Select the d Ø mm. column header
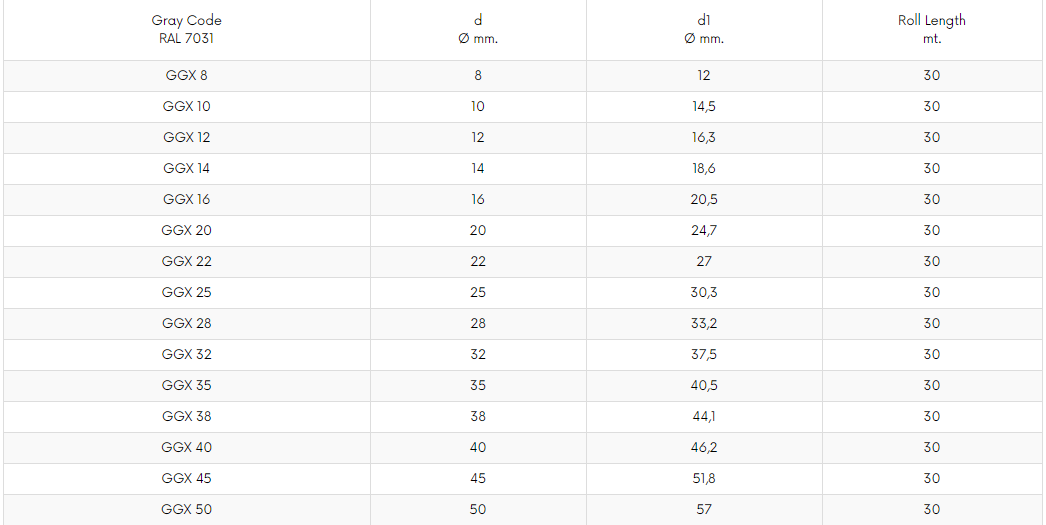Screen dimensions: 1046x525 pyautogui.click(x=478, y=29)
